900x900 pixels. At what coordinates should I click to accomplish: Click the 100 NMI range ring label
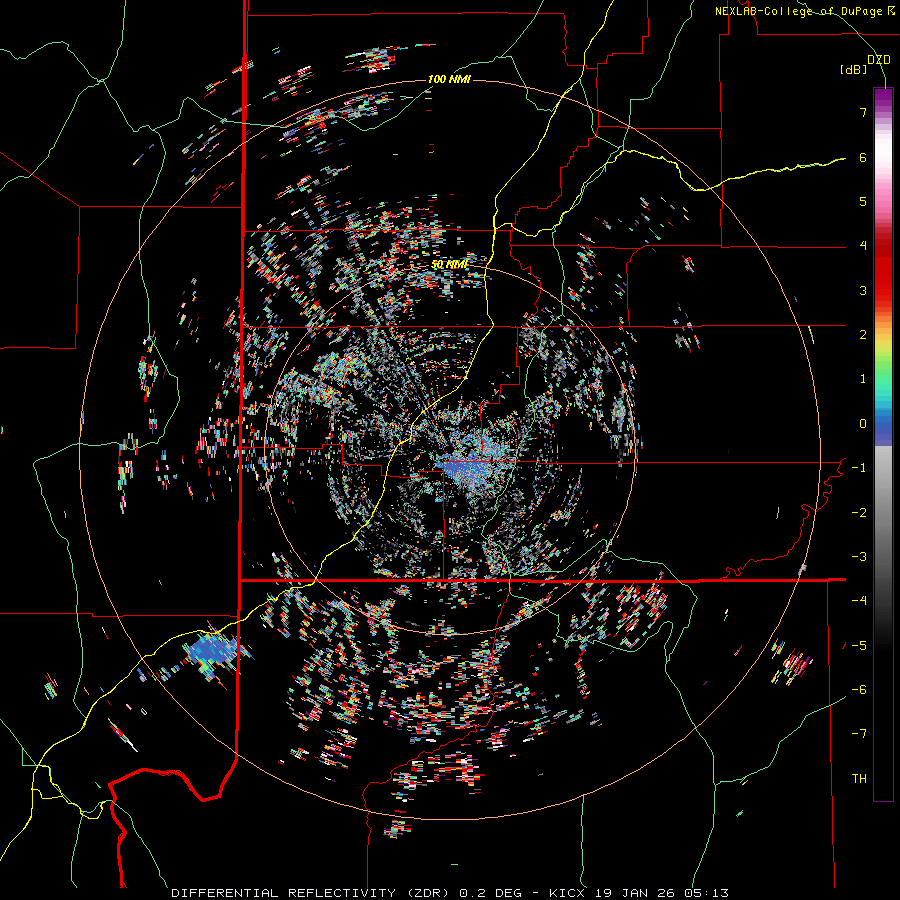tap(449, 79)
